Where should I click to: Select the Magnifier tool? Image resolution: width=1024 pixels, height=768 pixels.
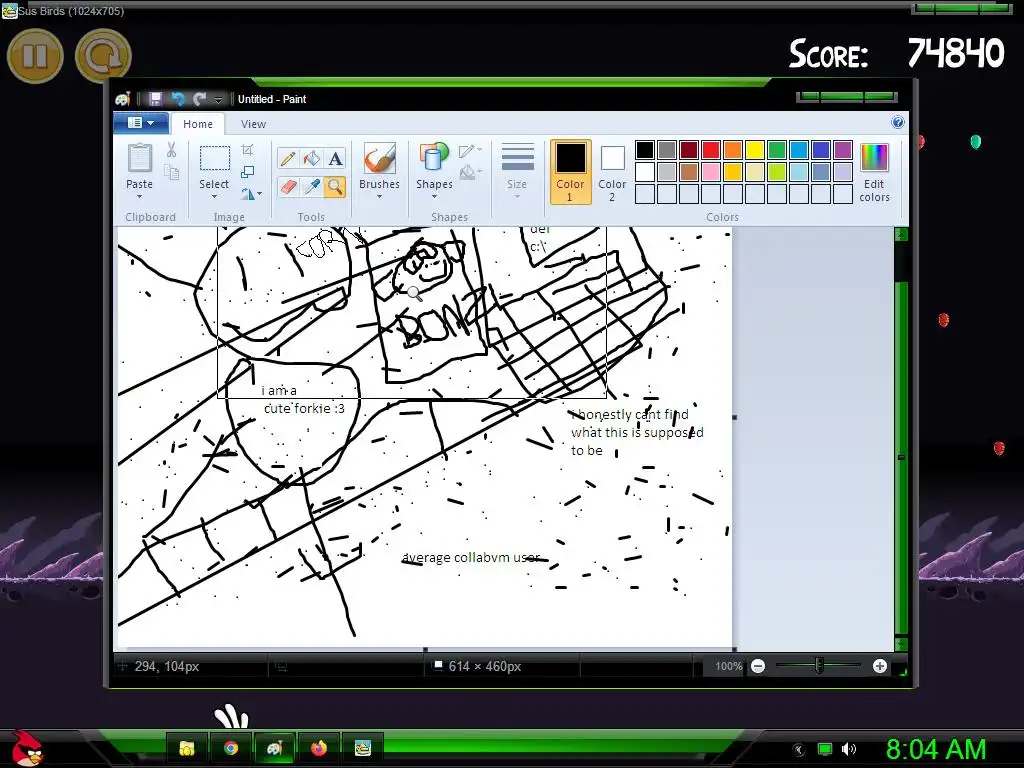[335, 187]
